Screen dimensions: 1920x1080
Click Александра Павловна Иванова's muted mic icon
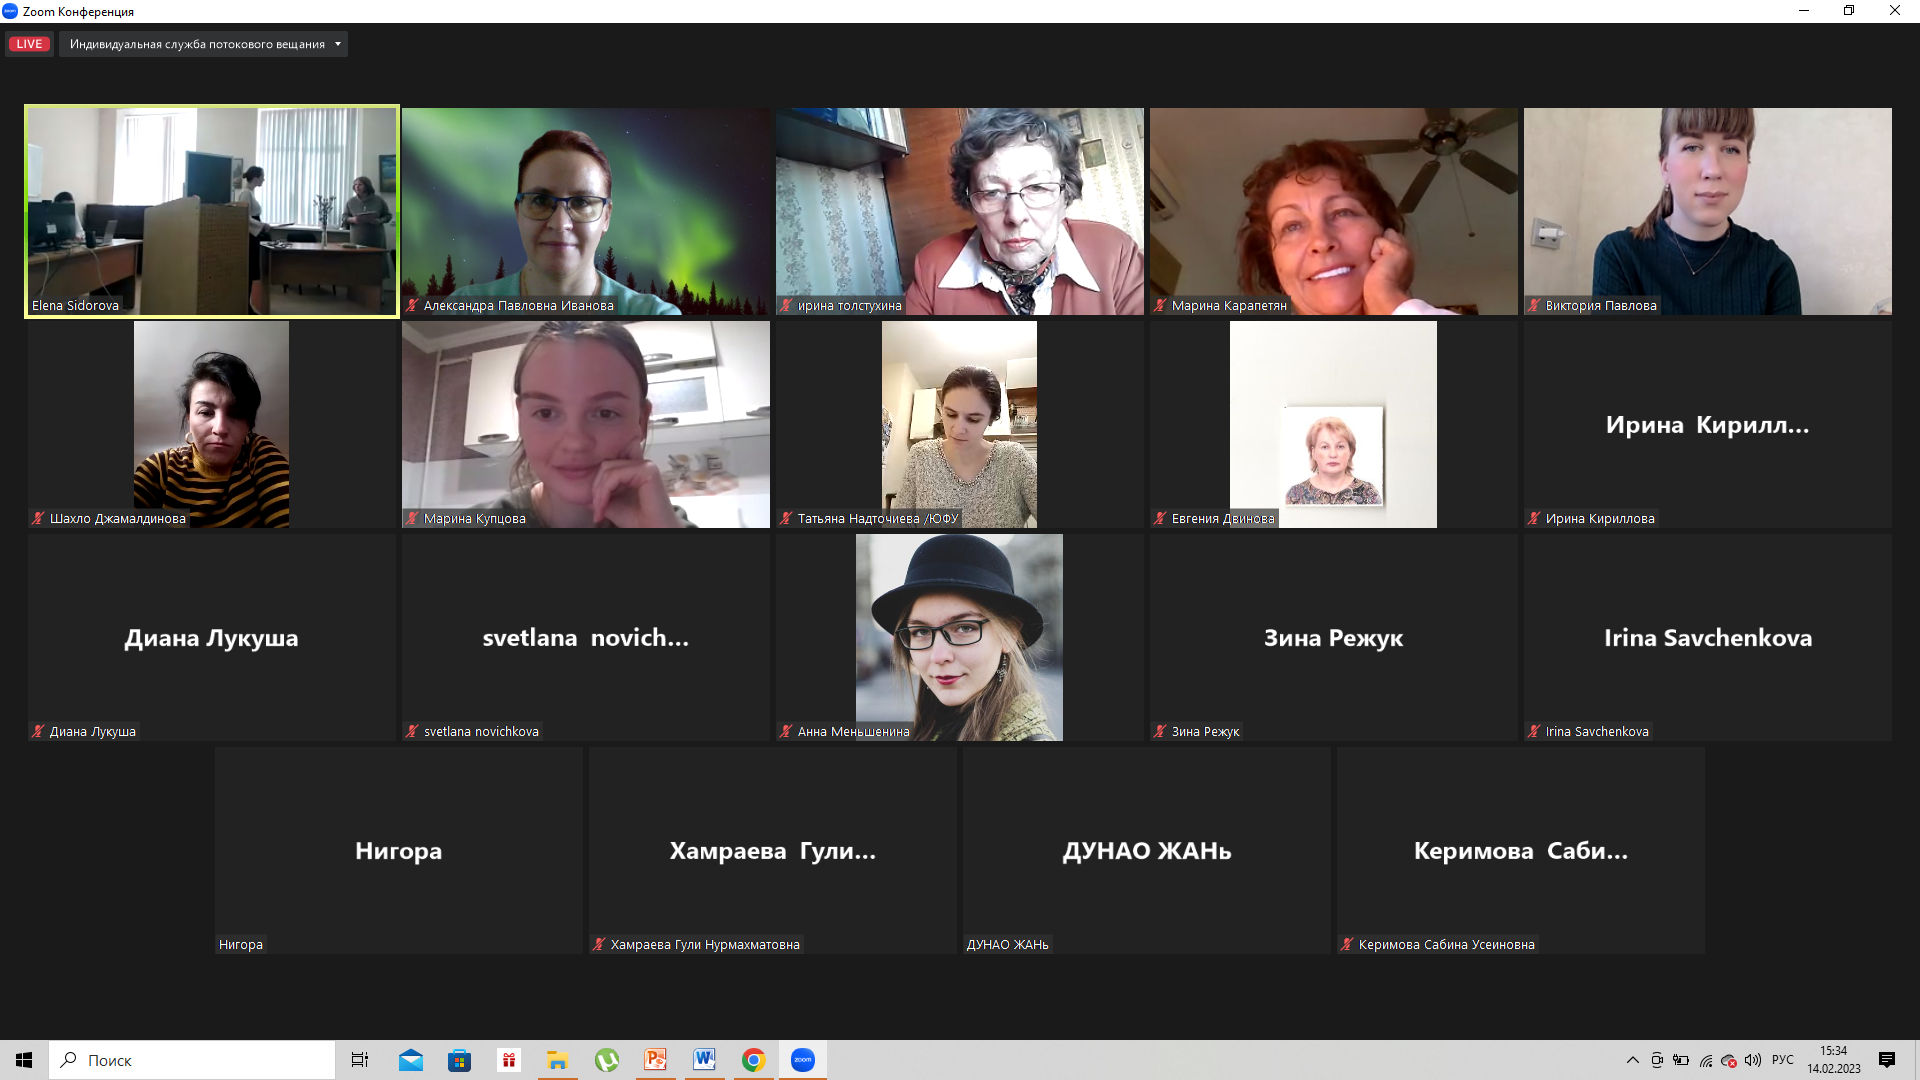[412, 306]
